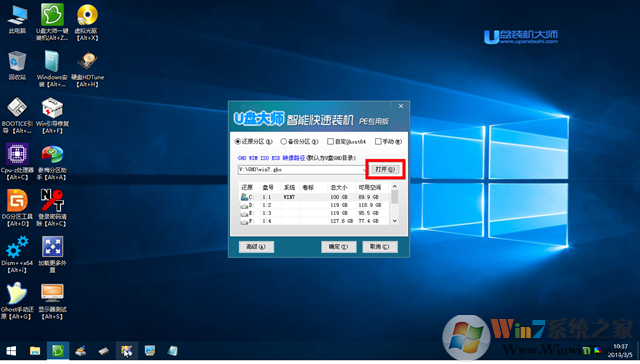640x364 pixels.
Task: Click the 可用空间 column header
Action: [372, 187]
